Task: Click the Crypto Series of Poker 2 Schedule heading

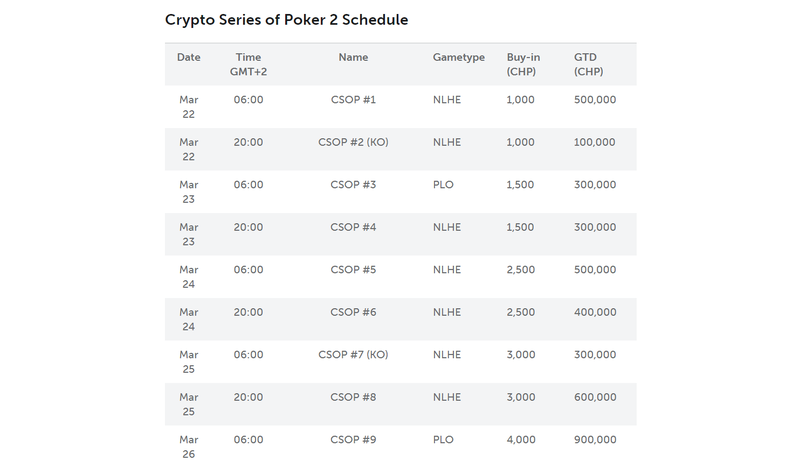Action: point(286,20)
